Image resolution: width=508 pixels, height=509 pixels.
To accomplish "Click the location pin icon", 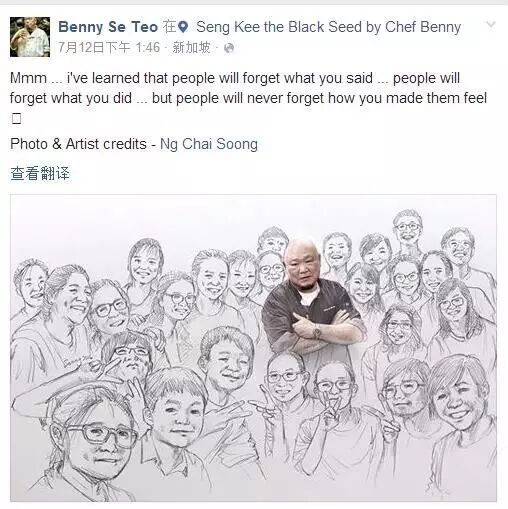I will click(183, 27).
